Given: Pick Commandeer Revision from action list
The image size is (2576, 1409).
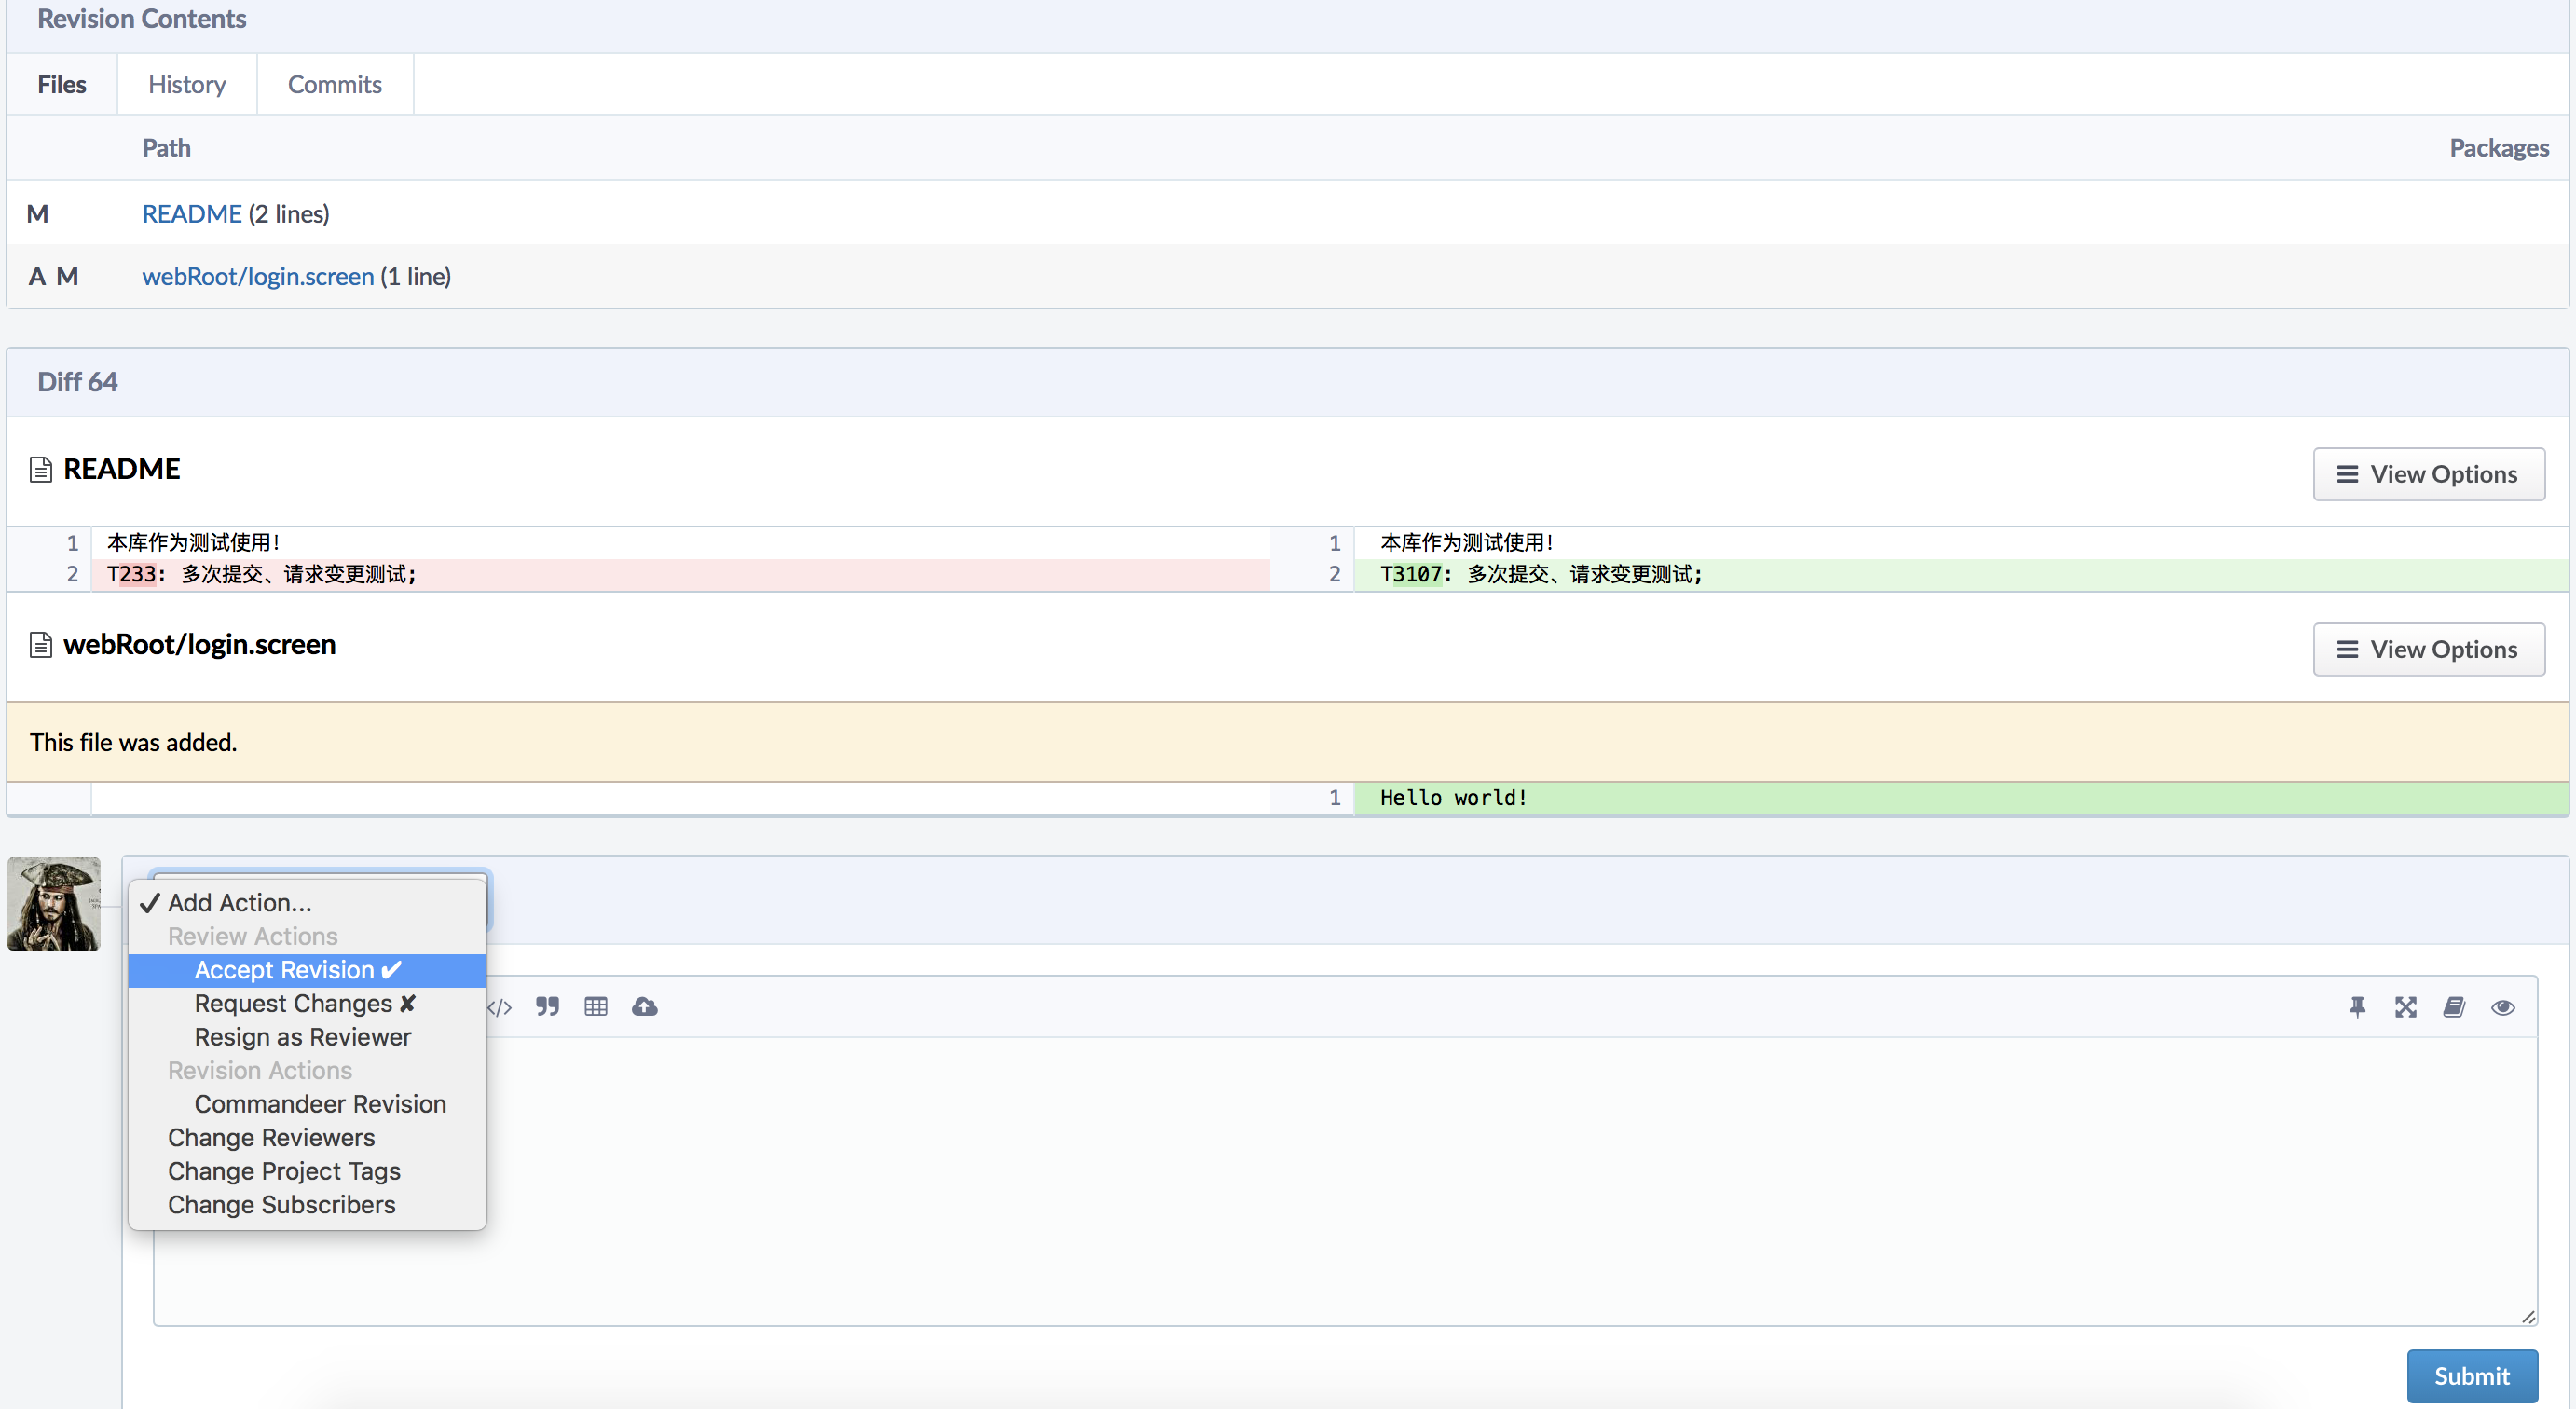Looking at the screenshot, I should (x=320, y=1104).
